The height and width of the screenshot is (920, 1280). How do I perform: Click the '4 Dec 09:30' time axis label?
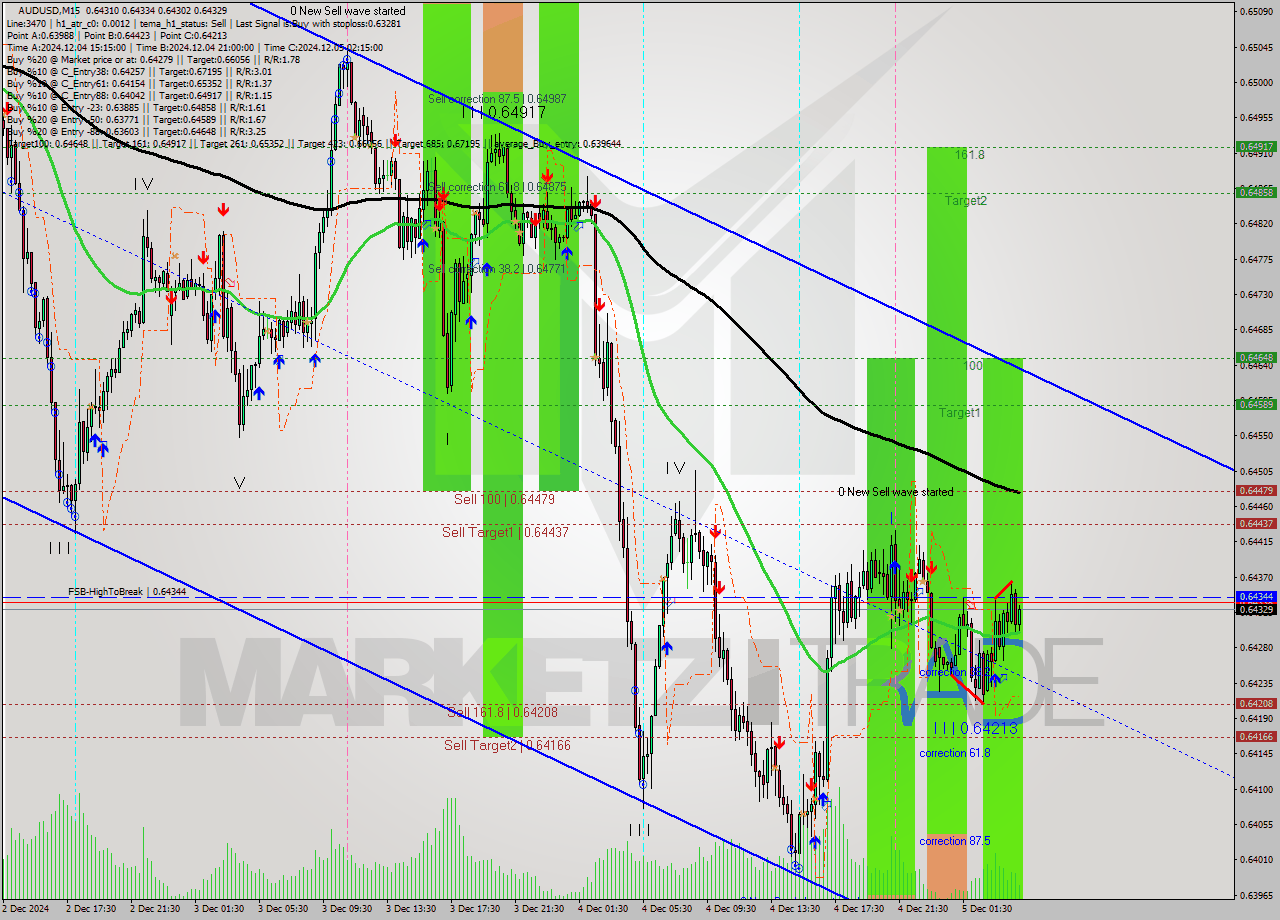(730, 909)
